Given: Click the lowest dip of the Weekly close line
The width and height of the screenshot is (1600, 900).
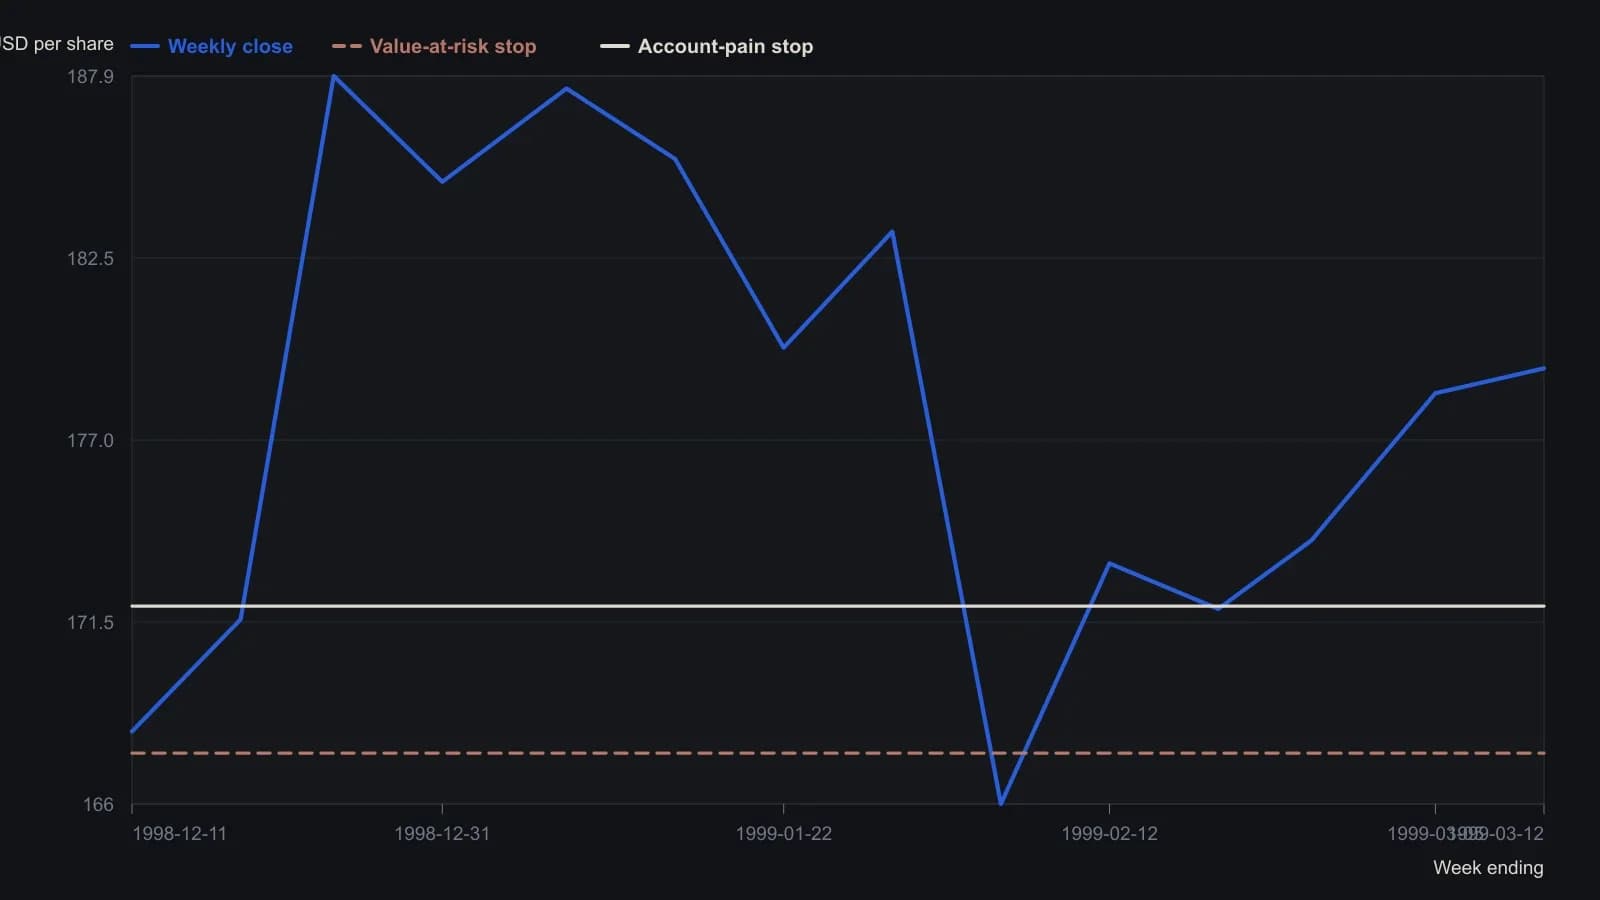Looking at the screenshot, I should tap(1001, 803).
